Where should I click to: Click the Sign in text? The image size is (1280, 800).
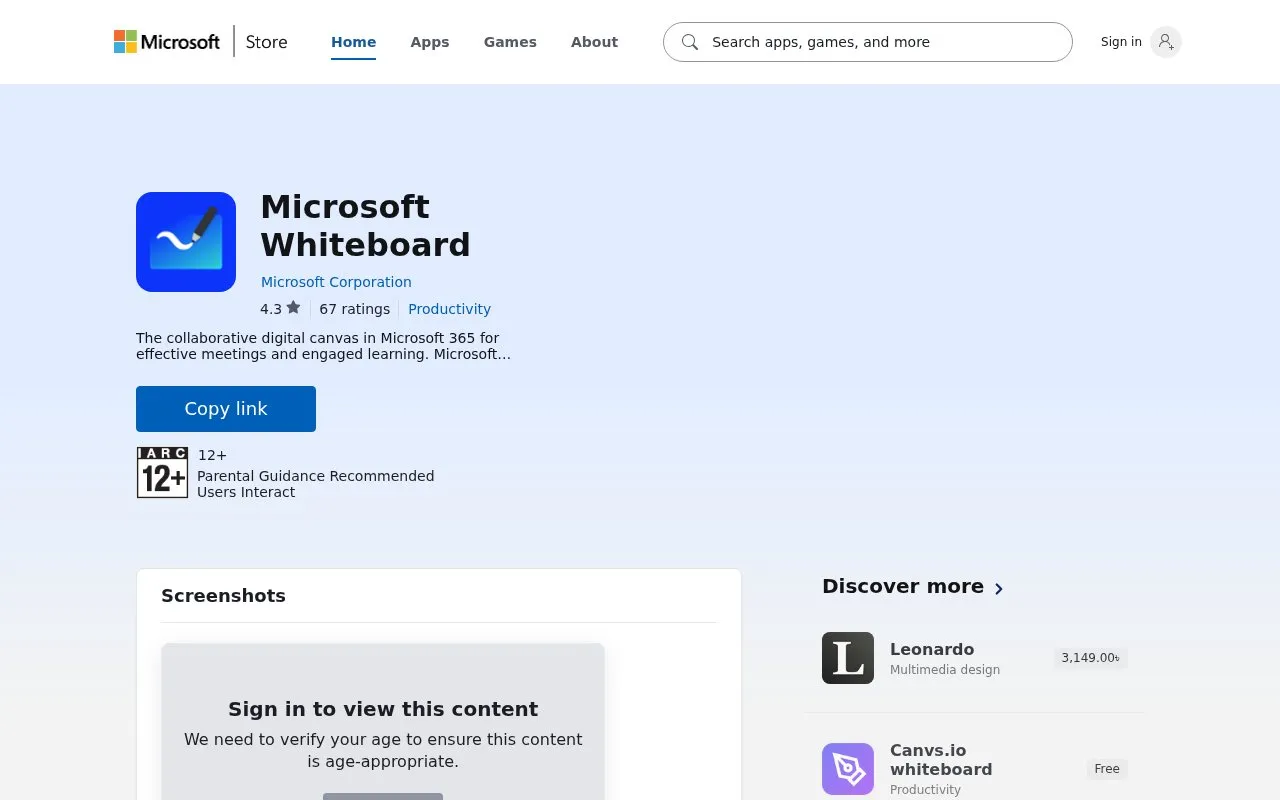tap(1121, 42)
